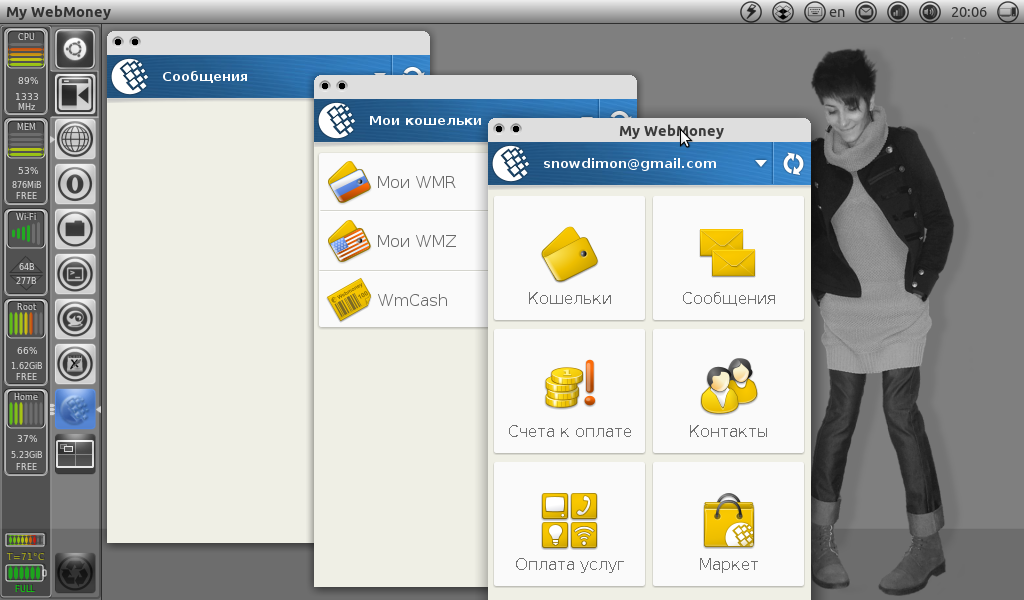Select the Мои WMZ wallet
Image resolution: width=1024 pixels, height=600 pixels.
coord(404,241)
